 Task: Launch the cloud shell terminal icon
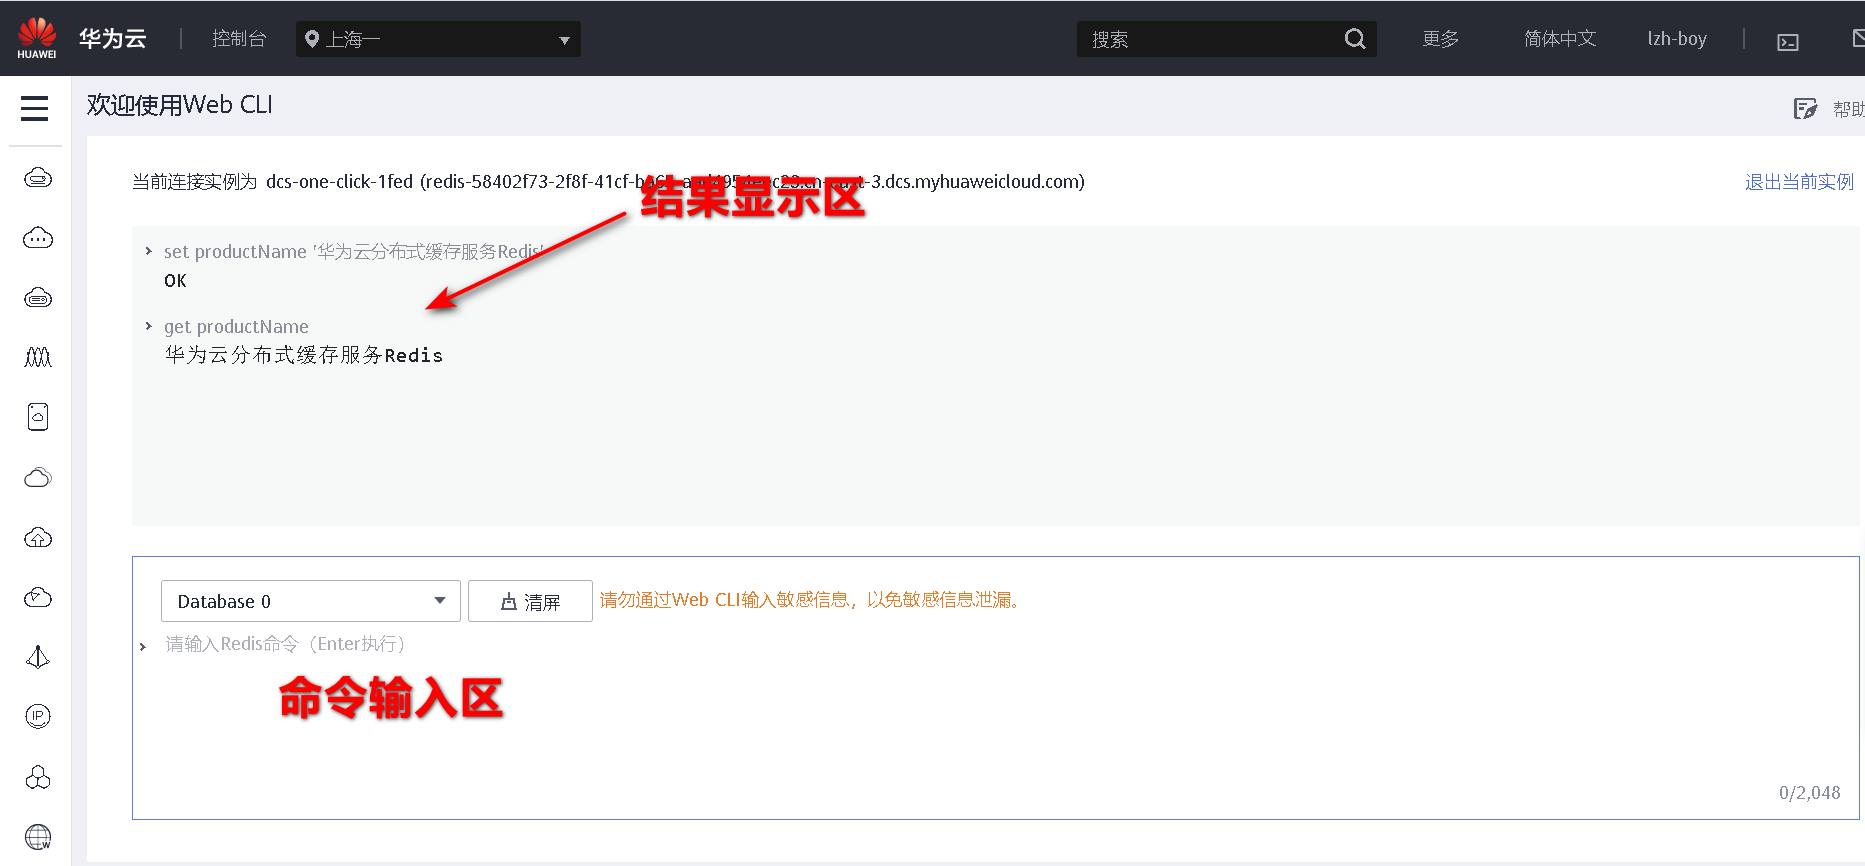[1788, 42]
